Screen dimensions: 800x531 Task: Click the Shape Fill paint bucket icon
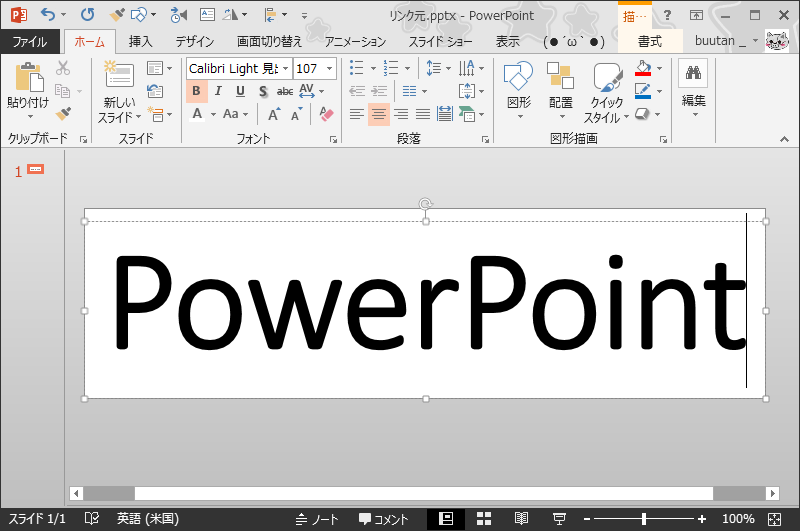(643, 68)
